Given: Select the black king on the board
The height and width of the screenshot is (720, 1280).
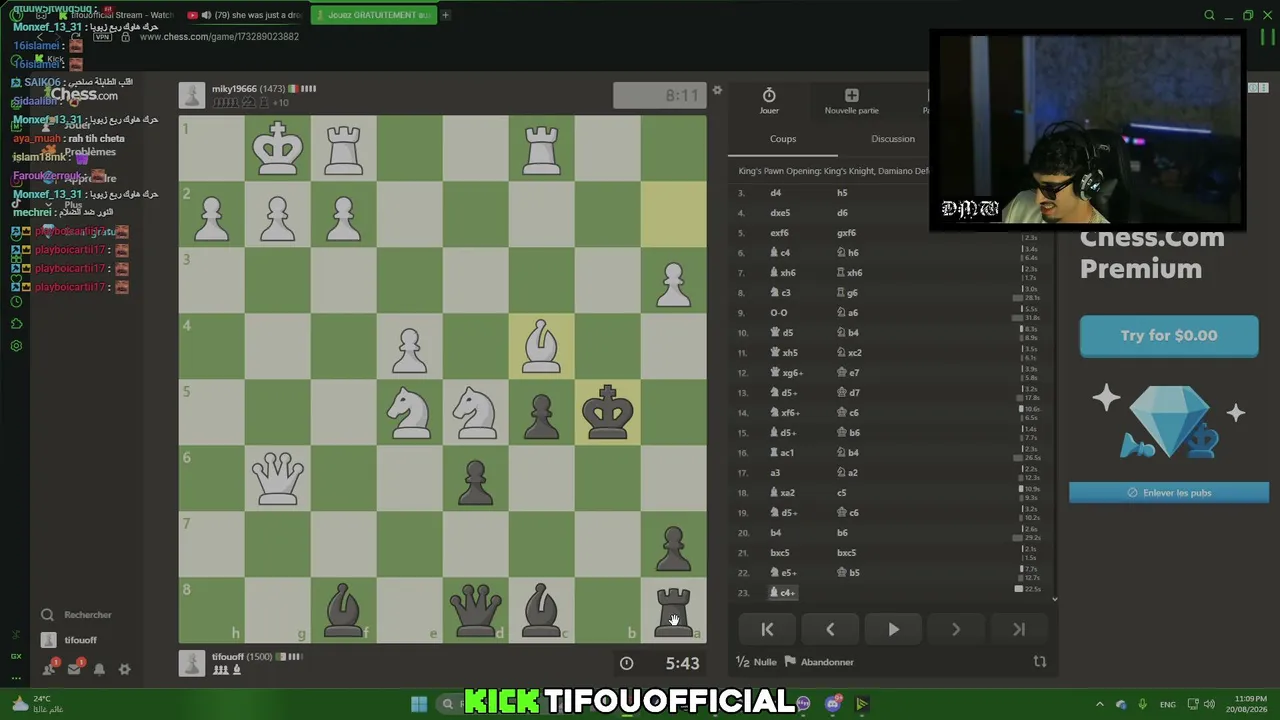Looking at the screenshot, I should point(608,412).
